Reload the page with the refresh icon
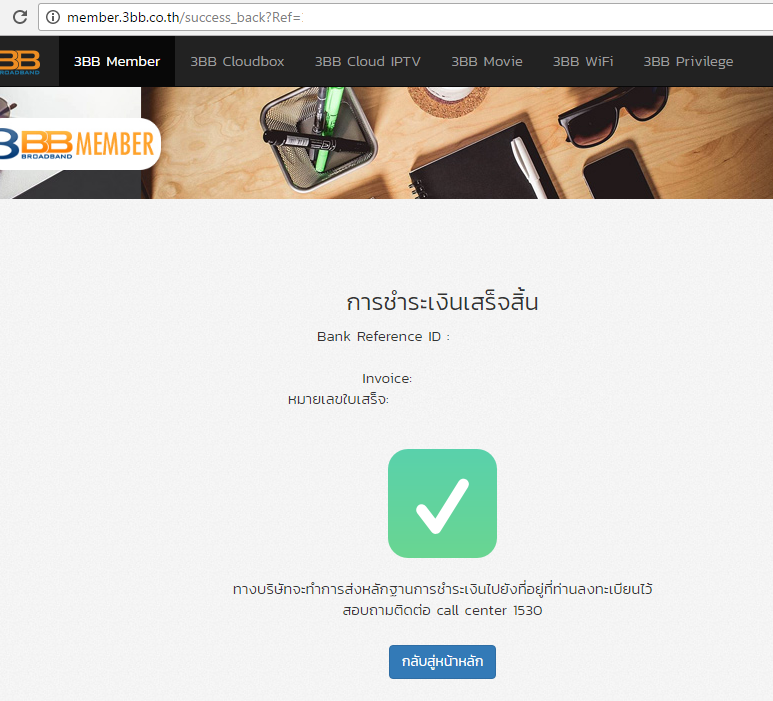Image resolution: width=773 pixels, height=701 pixels. coord(20,17)
